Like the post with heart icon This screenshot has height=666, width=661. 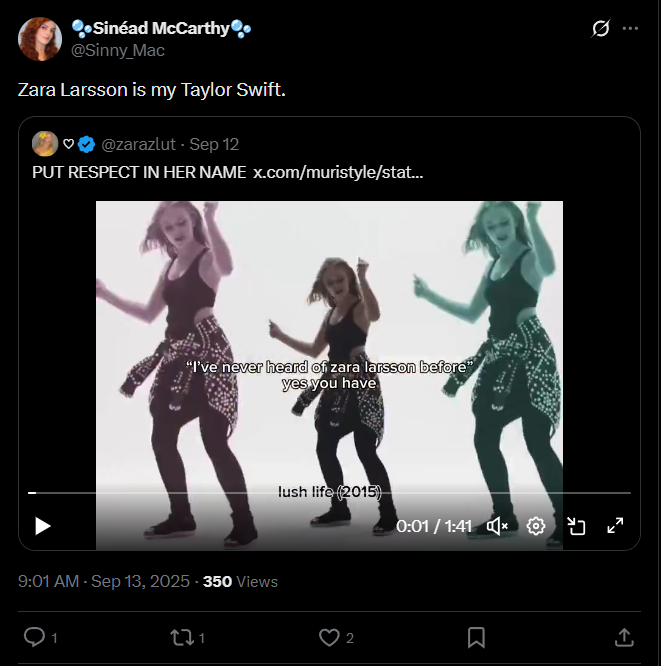pos(329,637)
